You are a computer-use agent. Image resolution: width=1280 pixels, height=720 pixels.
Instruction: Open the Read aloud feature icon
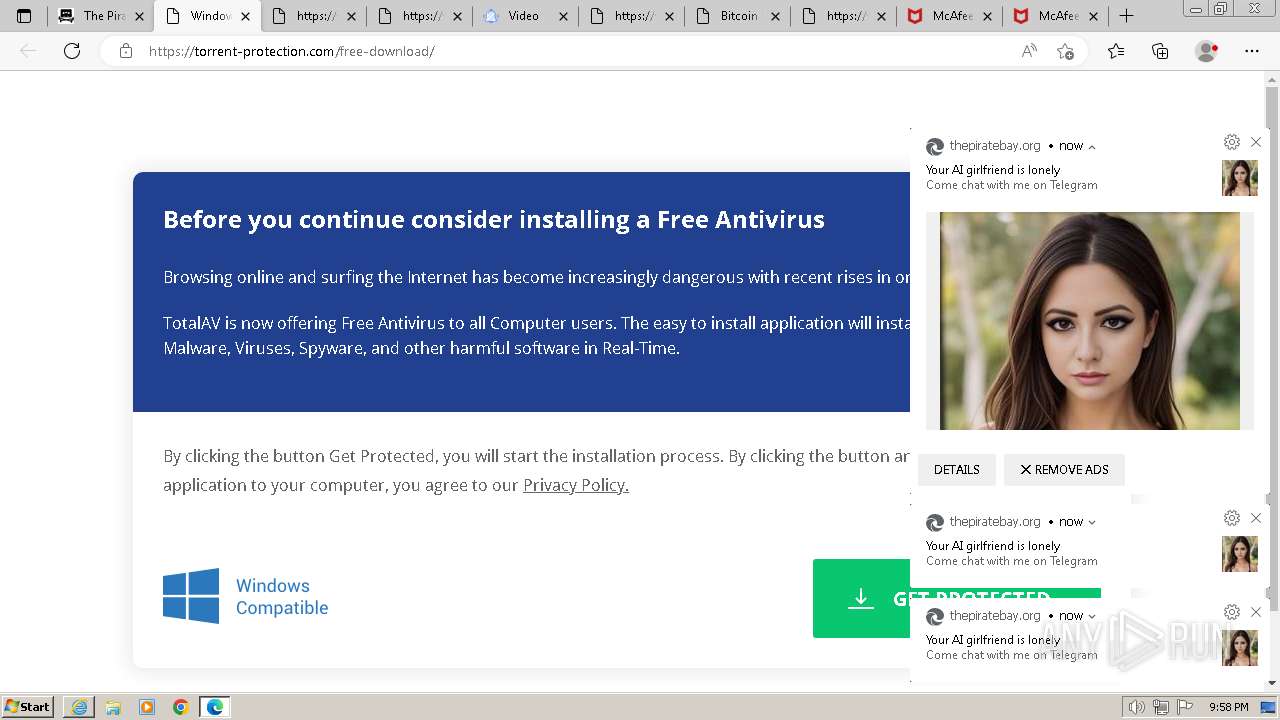(x=1029, y=51)
